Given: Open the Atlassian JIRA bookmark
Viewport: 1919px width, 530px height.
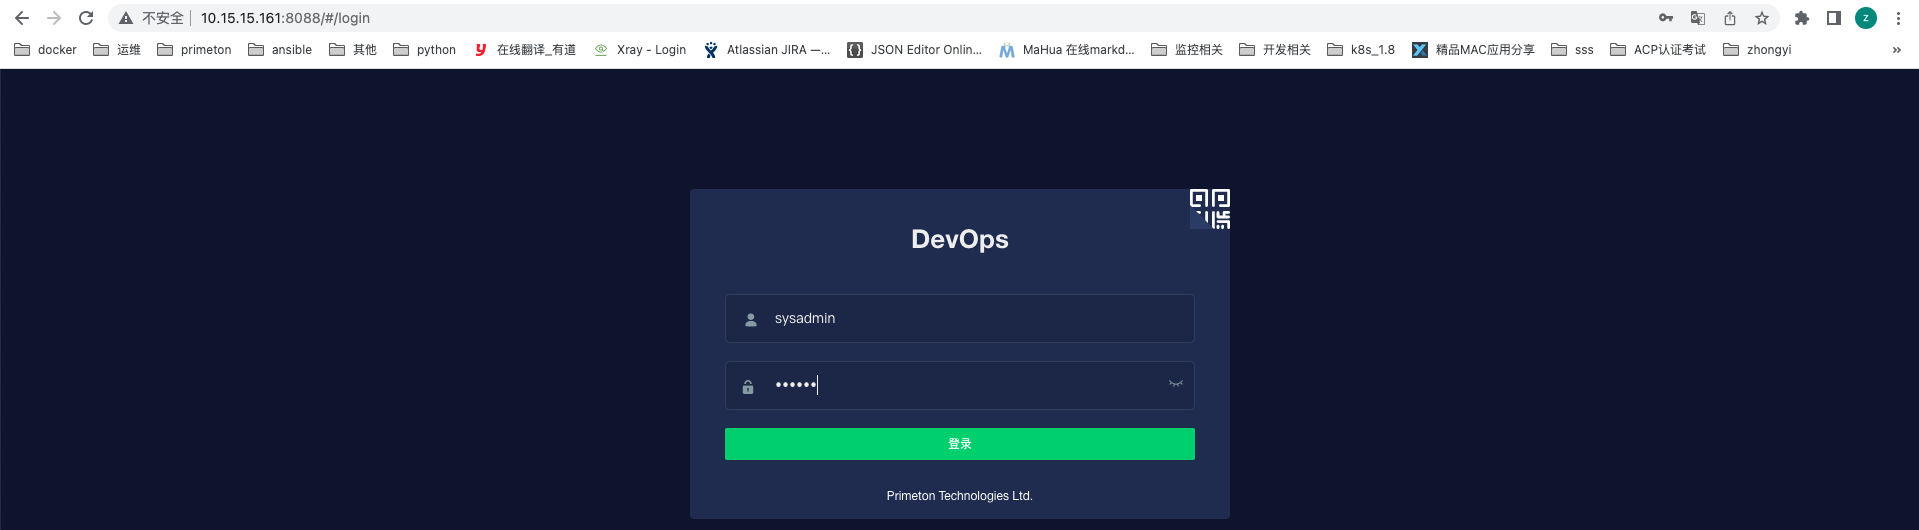Looking at the screenshot, I should coord(767,49).
